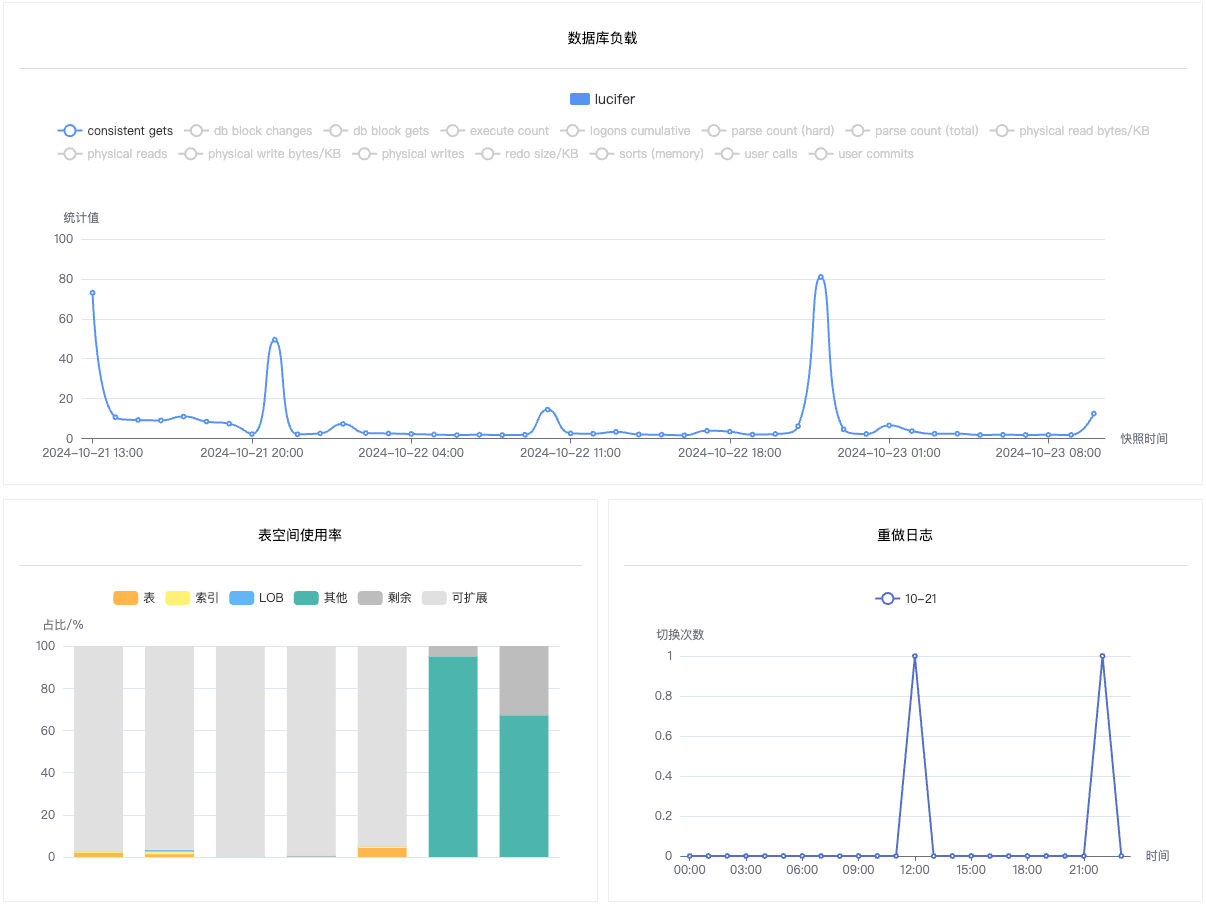Screen dimensions: 1206x907
Task: Show the user commits series
Action: coord(861,154)
